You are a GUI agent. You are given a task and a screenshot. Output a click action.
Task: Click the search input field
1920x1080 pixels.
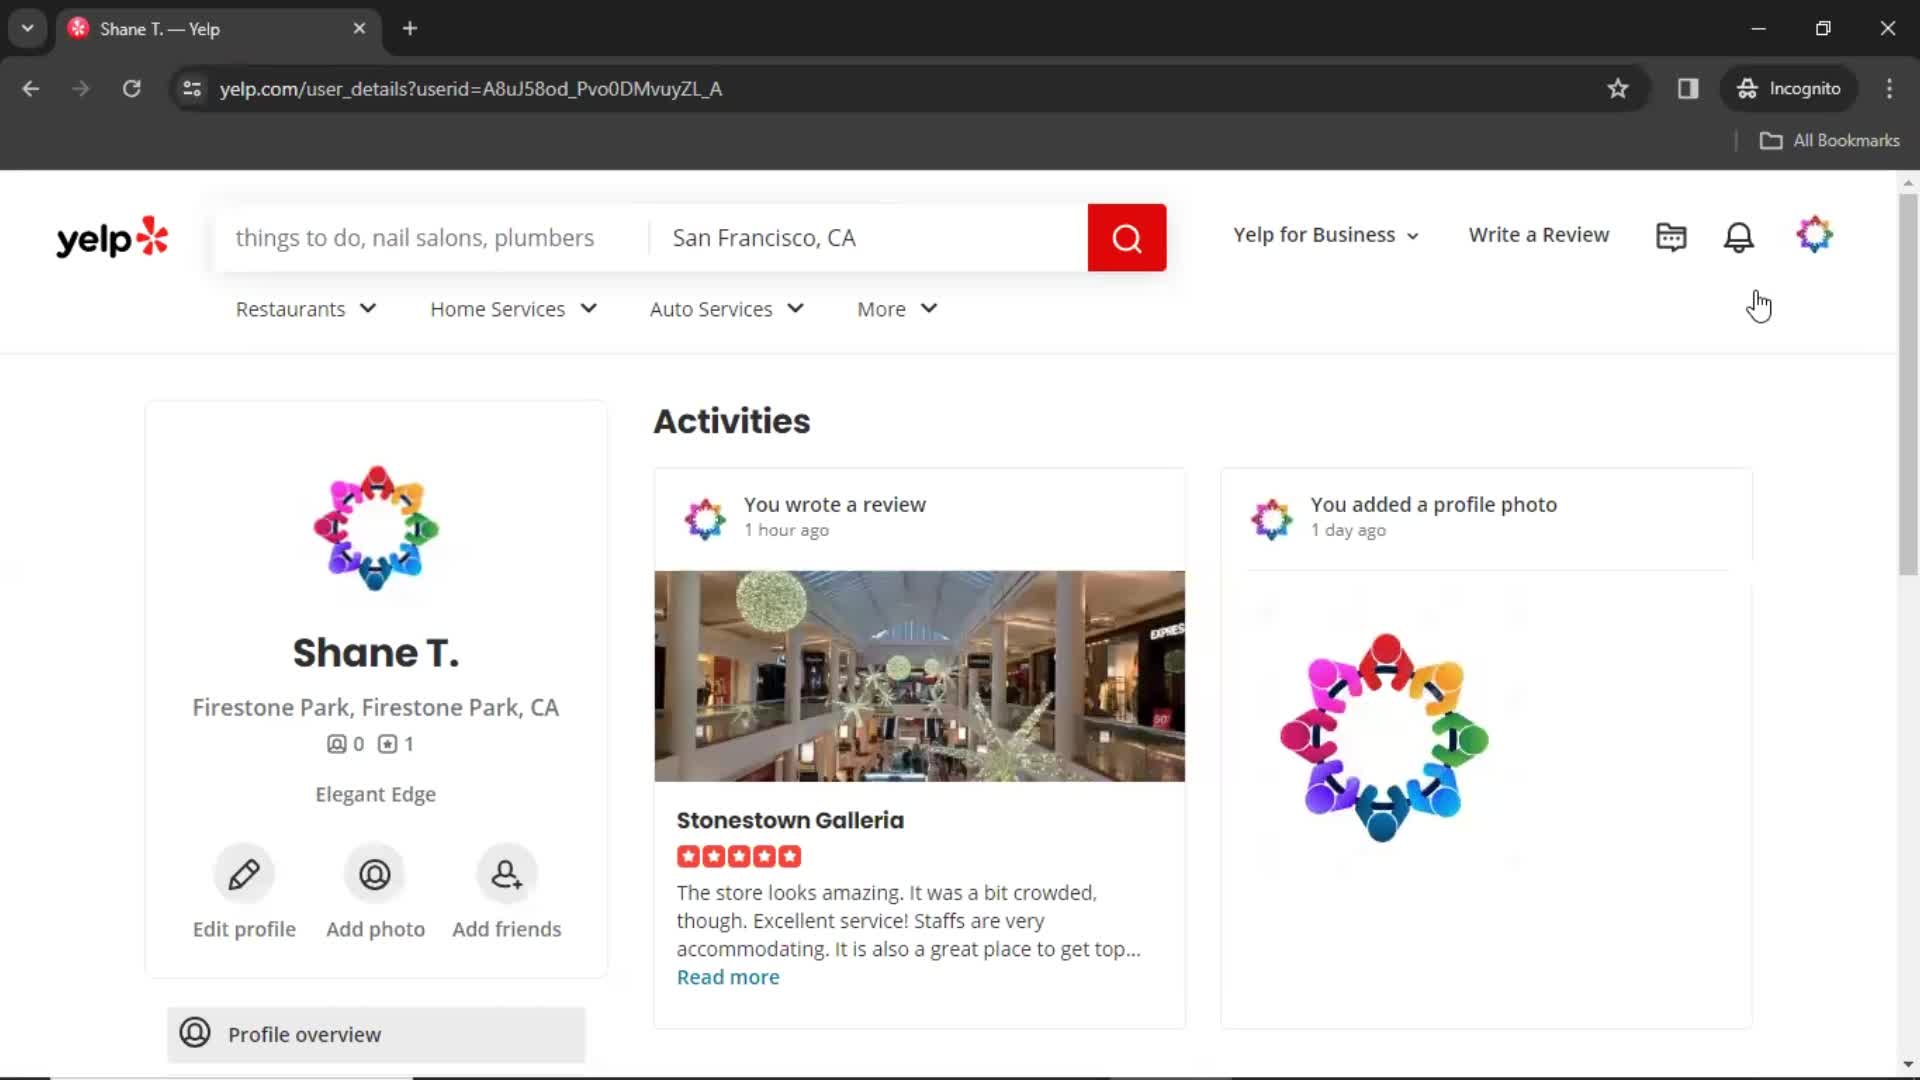pyautogui.click(x=435, y=237)
